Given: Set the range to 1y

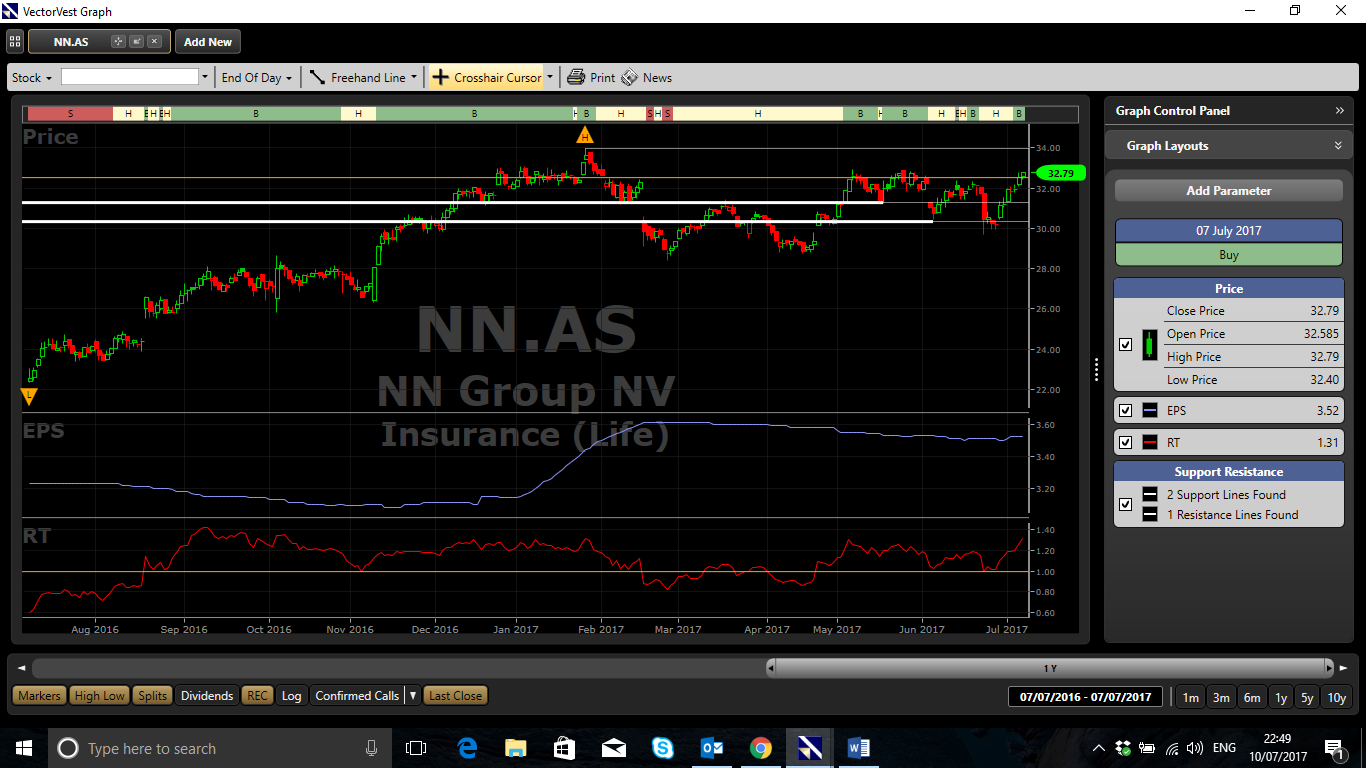Looking at the screenshot, I should click(x=1281, y=697).
